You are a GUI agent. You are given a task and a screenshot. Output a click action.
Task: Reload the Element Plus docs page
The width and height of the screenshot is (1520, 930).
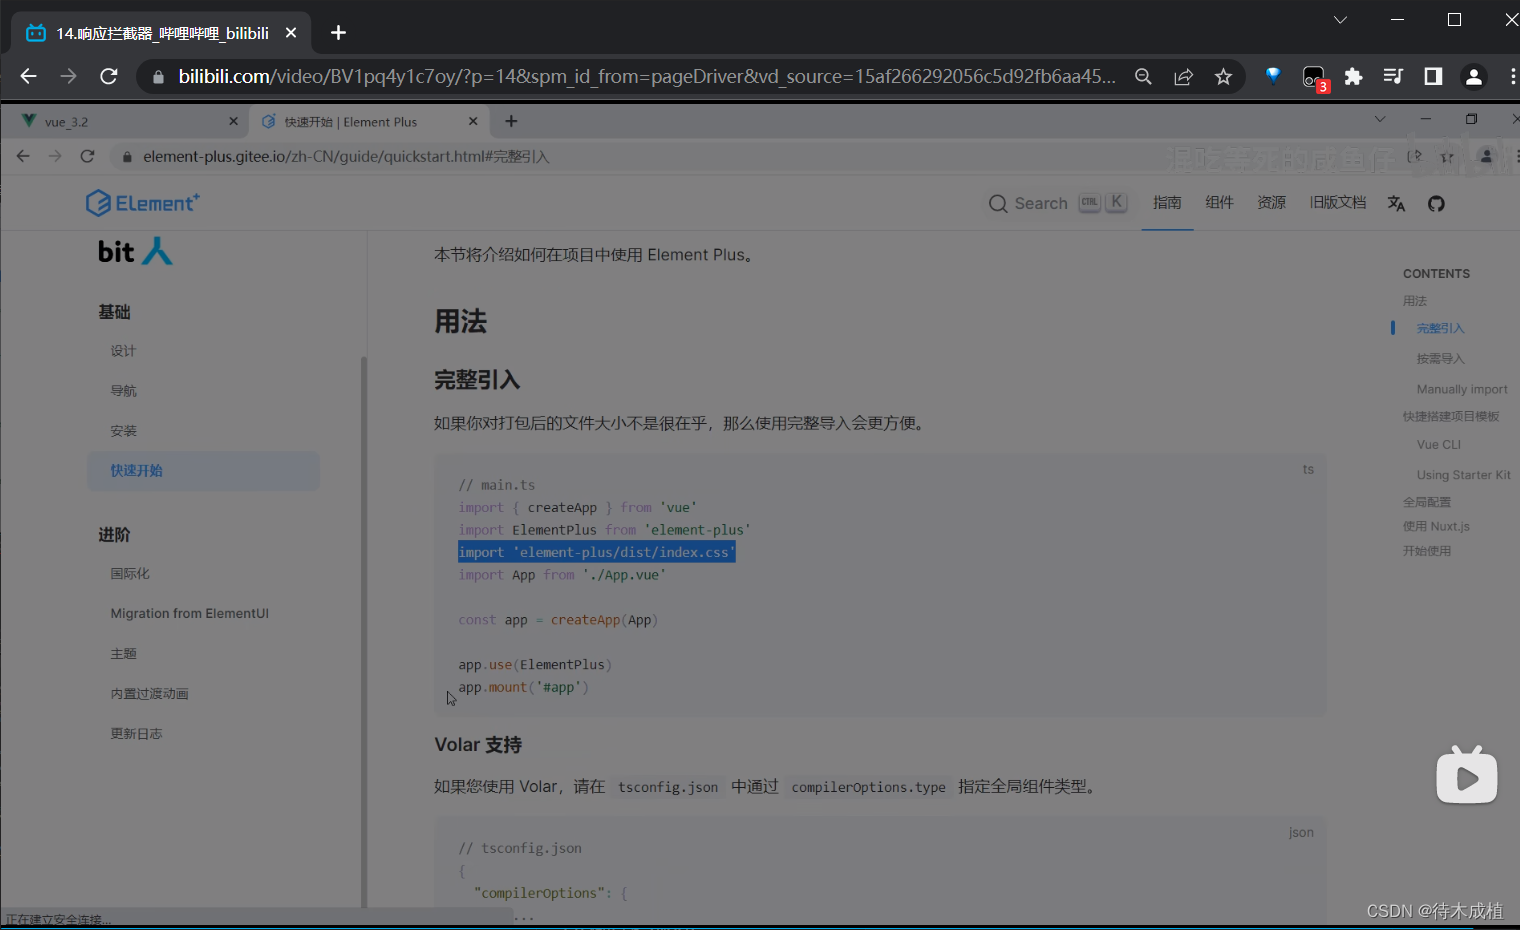(x=87, y=156)
